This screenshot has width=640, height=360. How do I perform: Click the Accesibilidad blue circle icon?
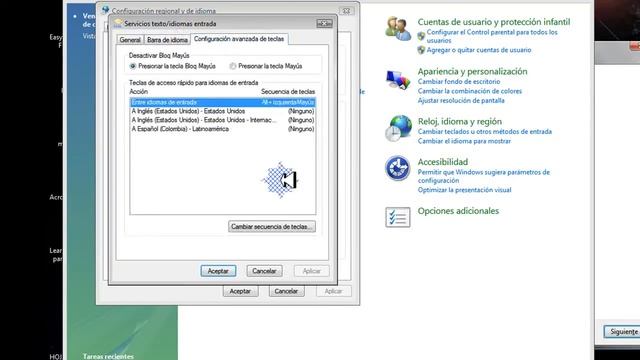coord(398,168)
